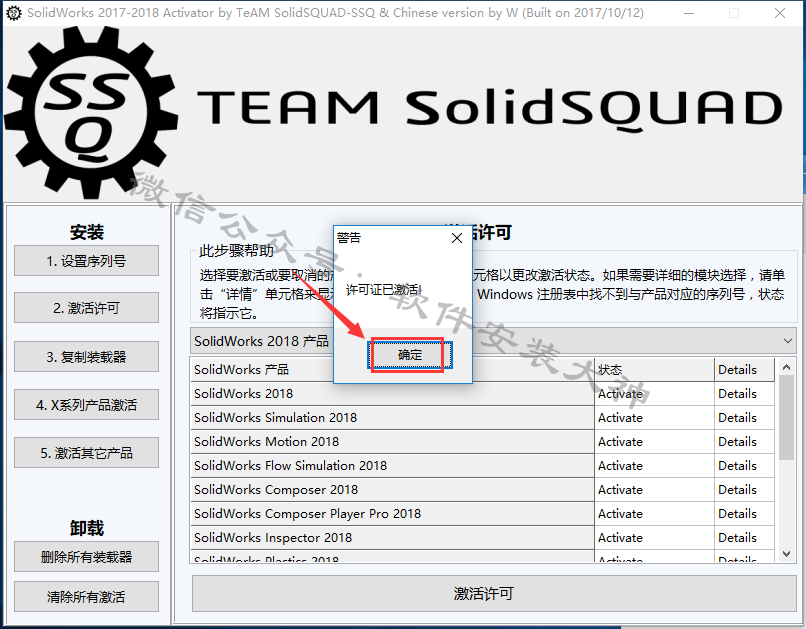
Task: Open step 1. 设置序列号
Action: pyautogui.click(x=86, y=261)
